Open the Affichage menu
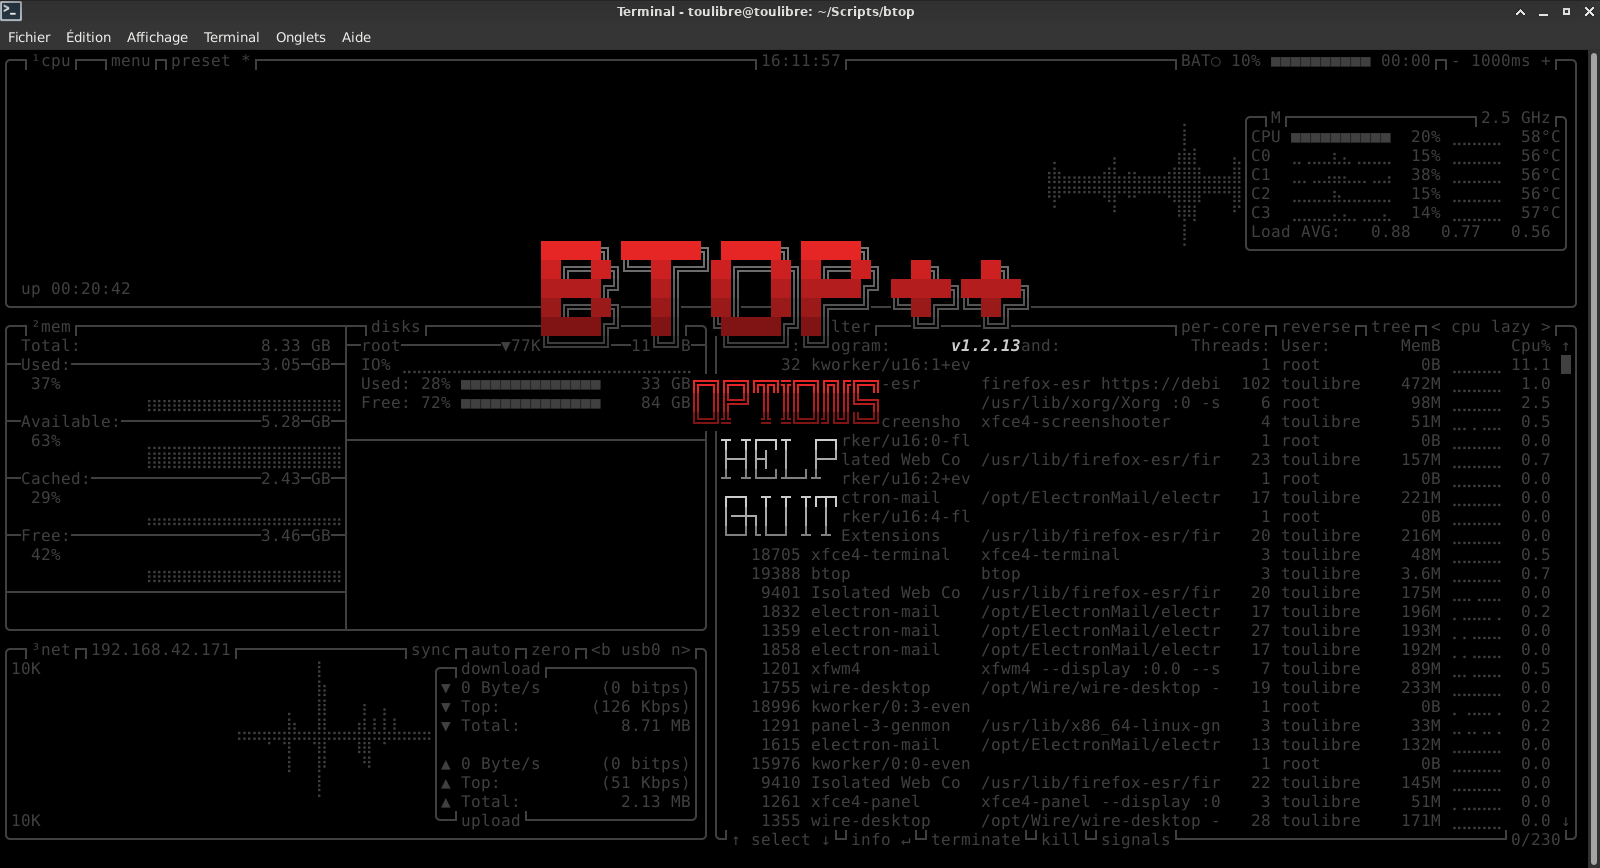This screenshot has width=1600, height=868. click(x=157, y=37)
